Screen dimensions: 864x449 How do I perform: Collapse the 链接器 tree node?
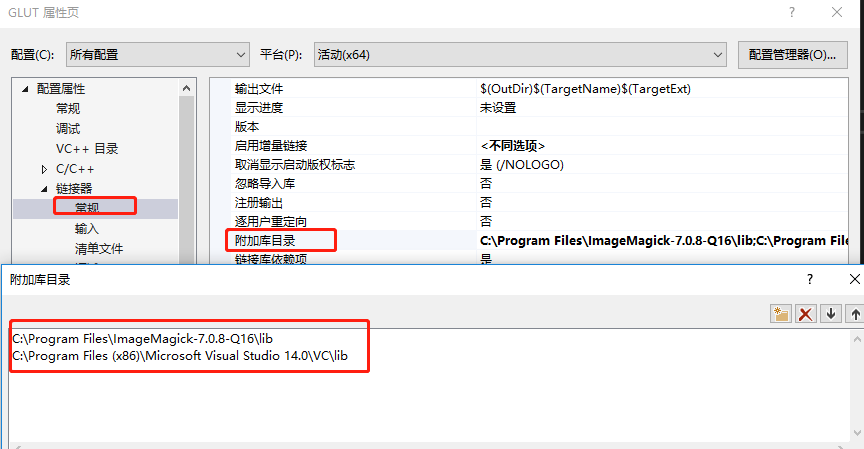click(x=45, y=189)
